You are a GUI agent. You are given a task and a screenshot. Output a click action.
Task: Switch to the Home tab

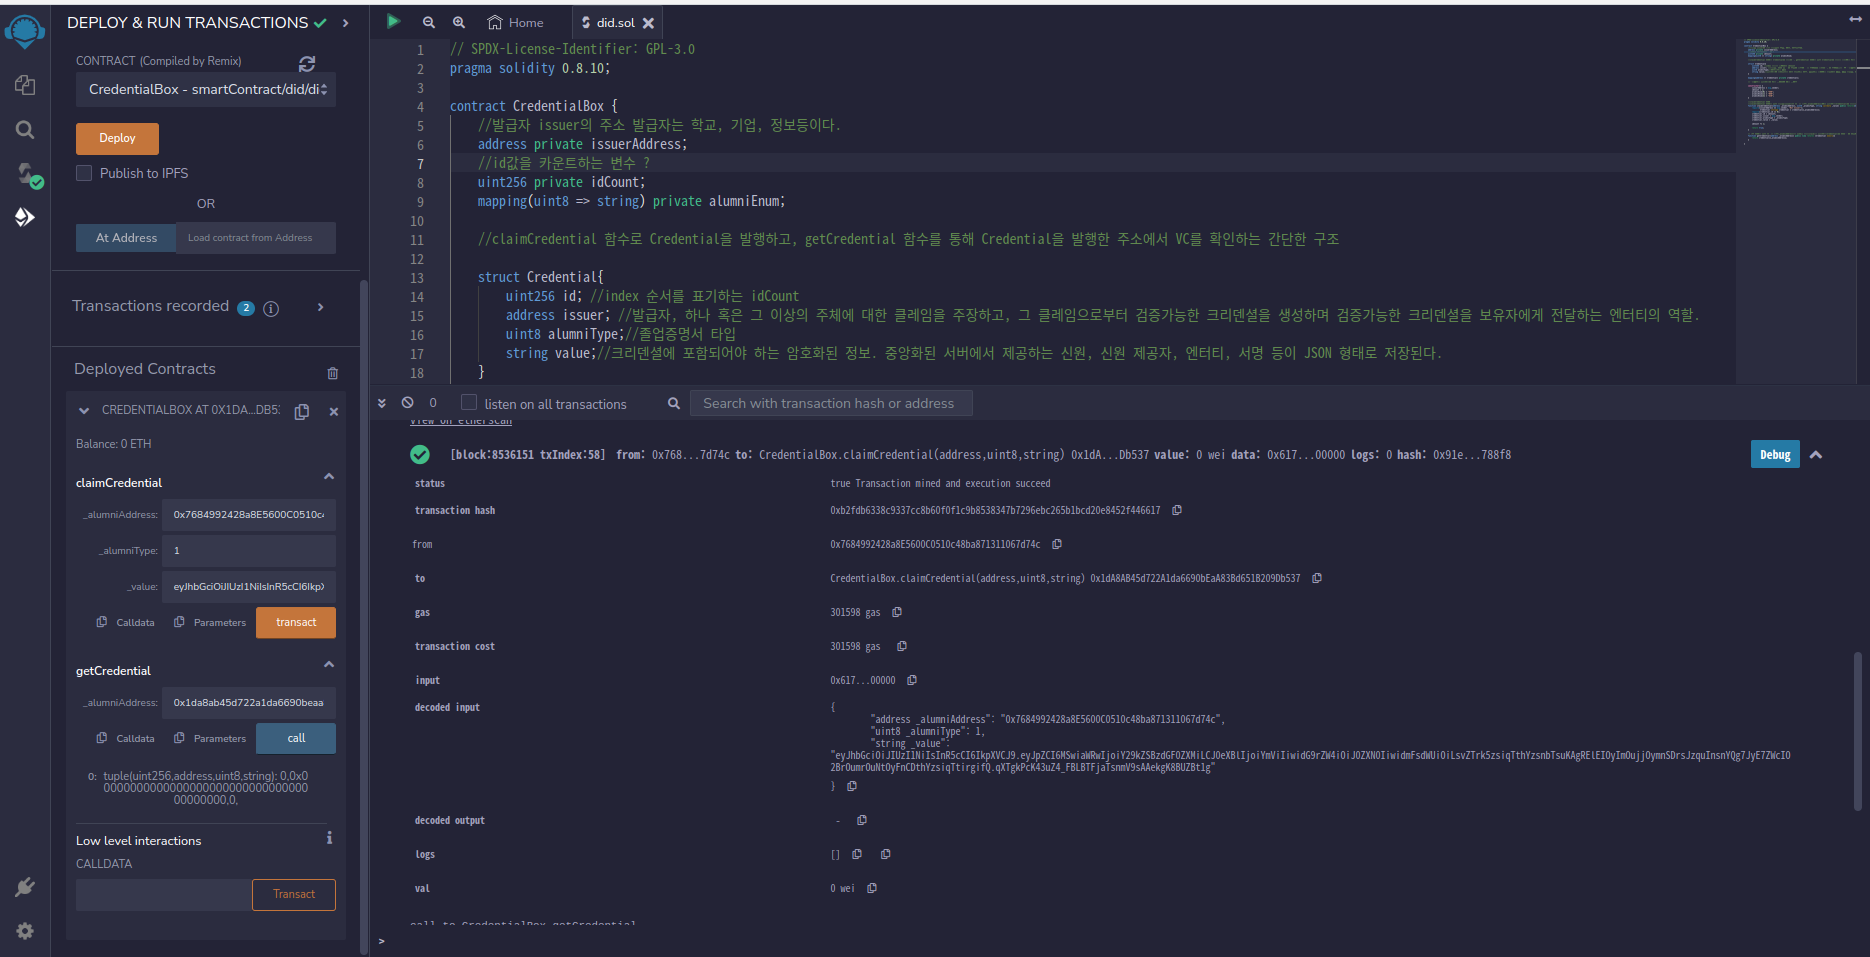515,22
